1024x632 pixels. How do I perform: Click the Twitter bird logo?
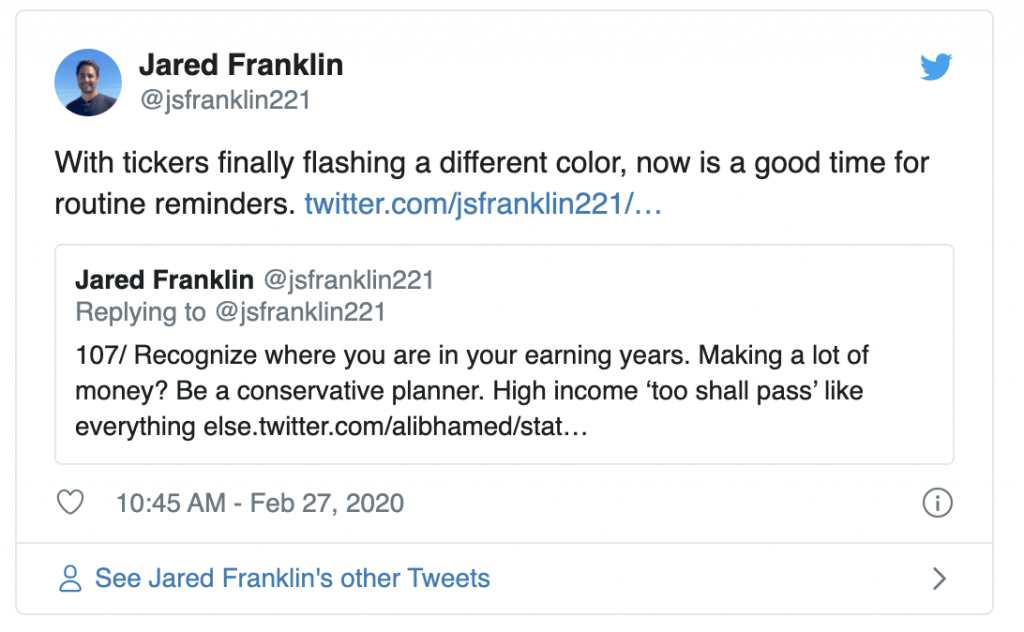click(936, 68)
